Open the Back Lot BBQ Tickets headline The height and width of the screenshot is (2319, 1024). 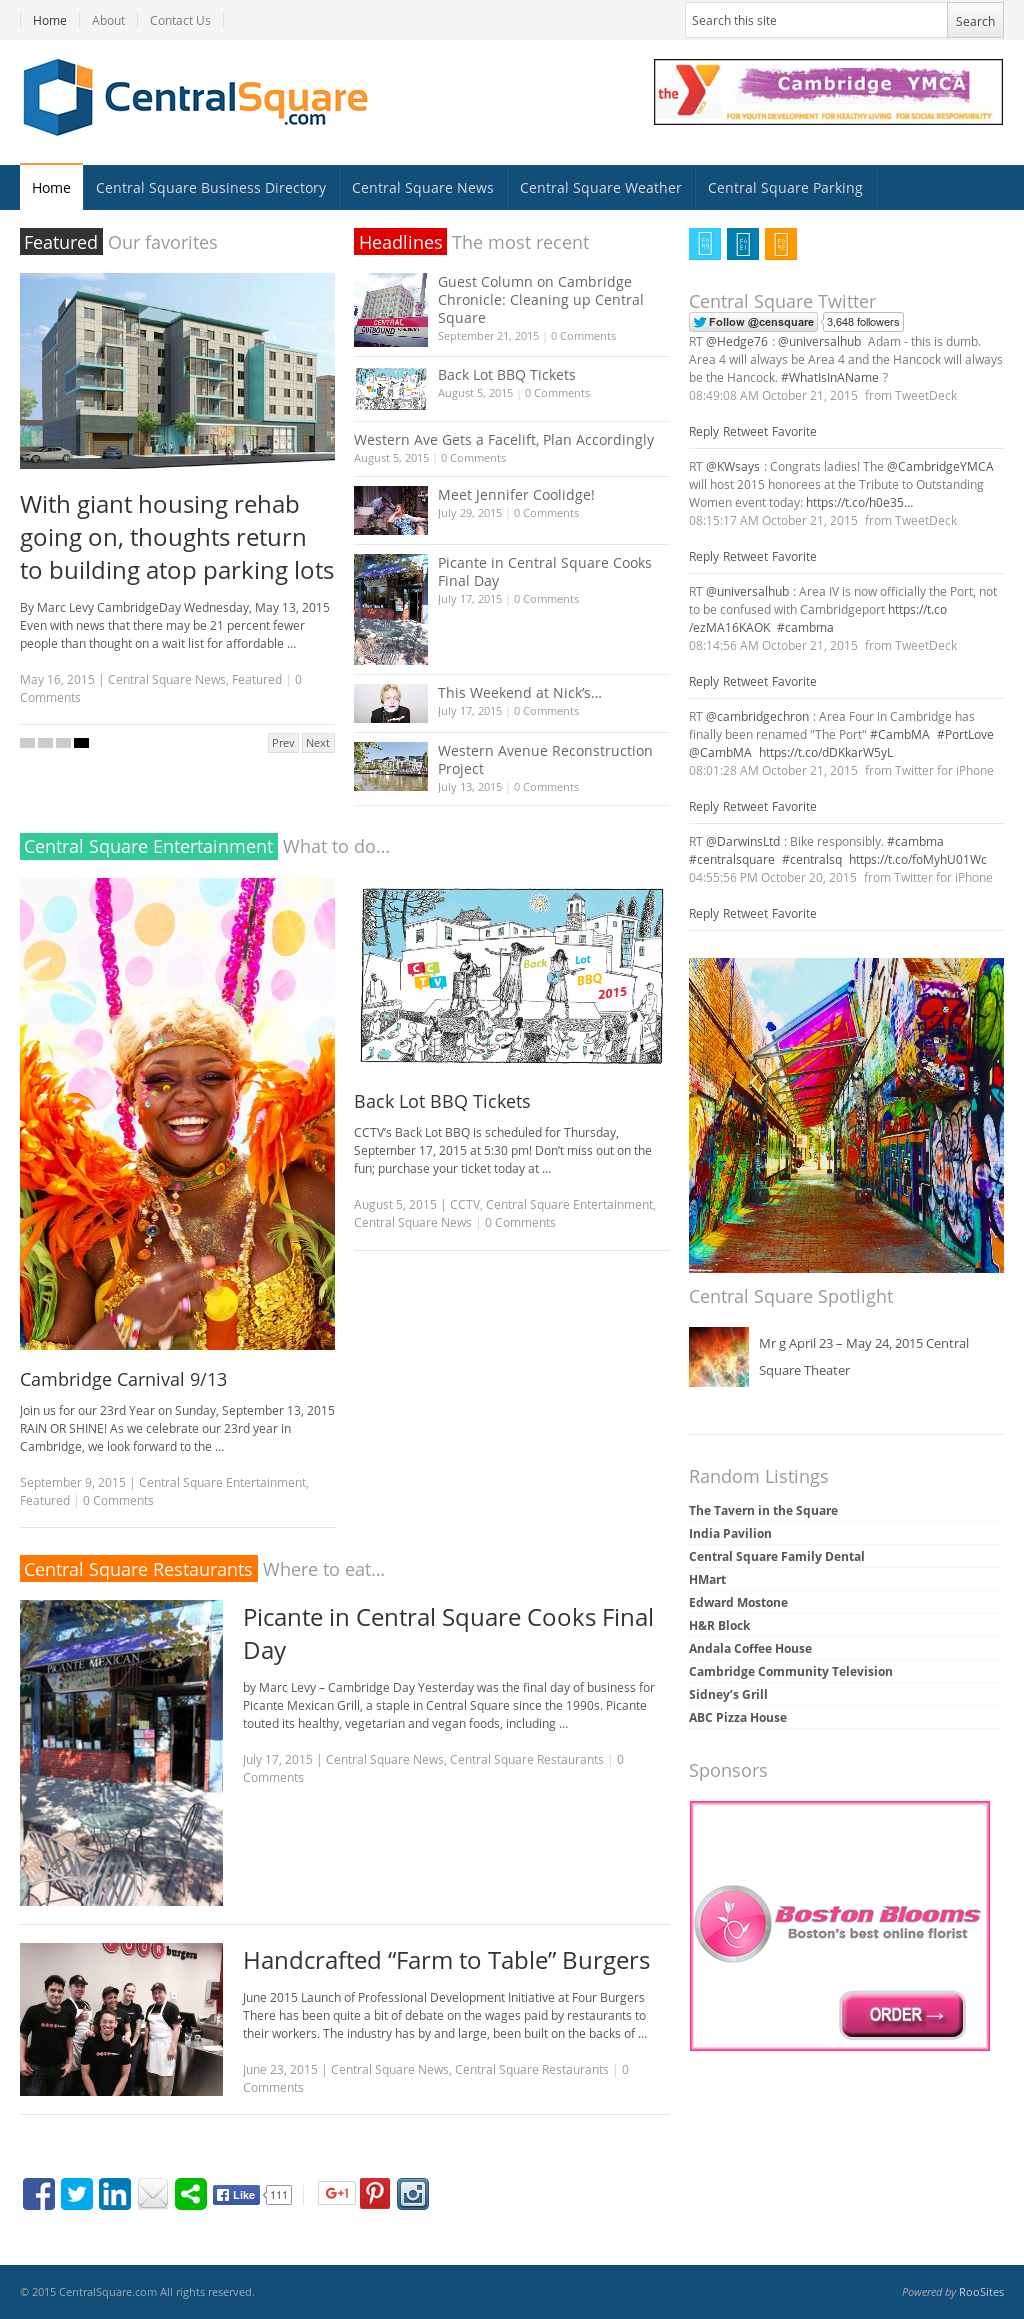pyautogui.click(x=506, y=375)
